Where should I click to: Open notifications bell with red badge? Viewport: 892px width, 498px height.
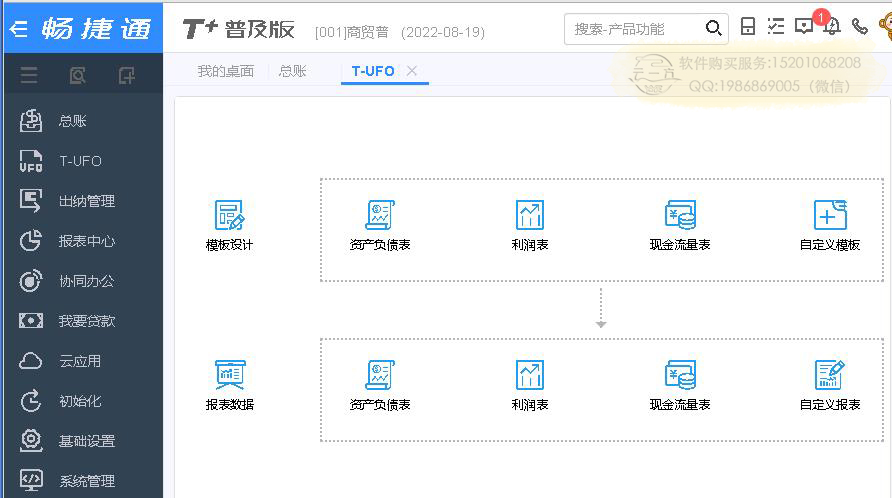[x=831, y=25]
